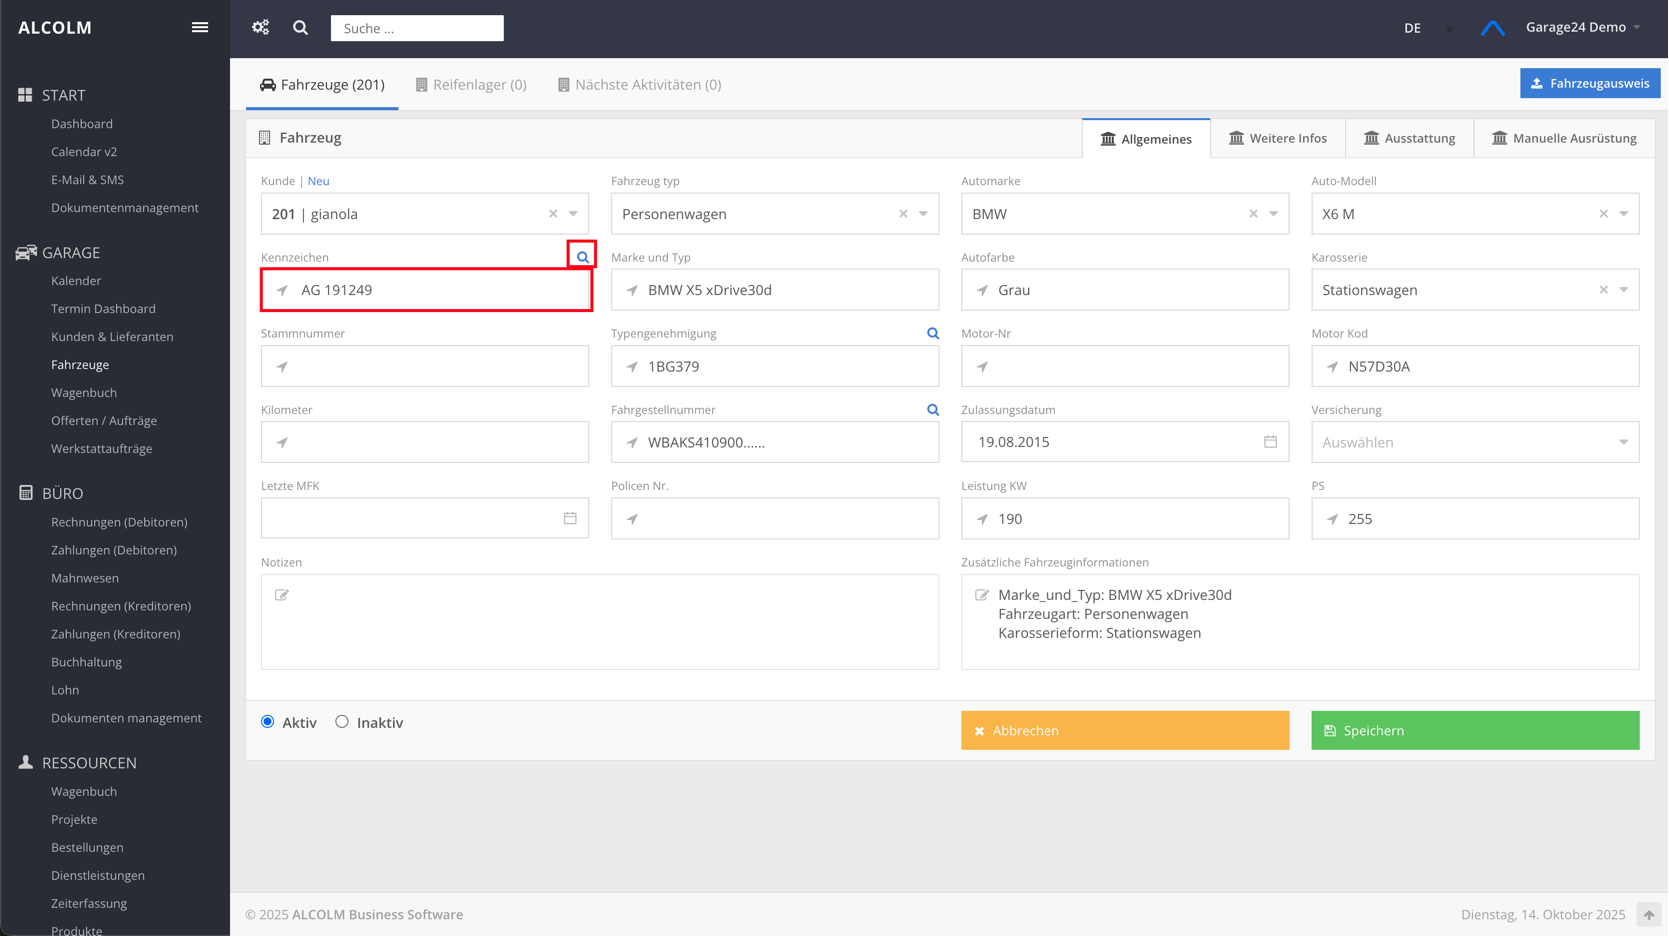Screen dimensions: 1669x936
Task: Select the Aktiv radio button
Action: click(268, 722)
